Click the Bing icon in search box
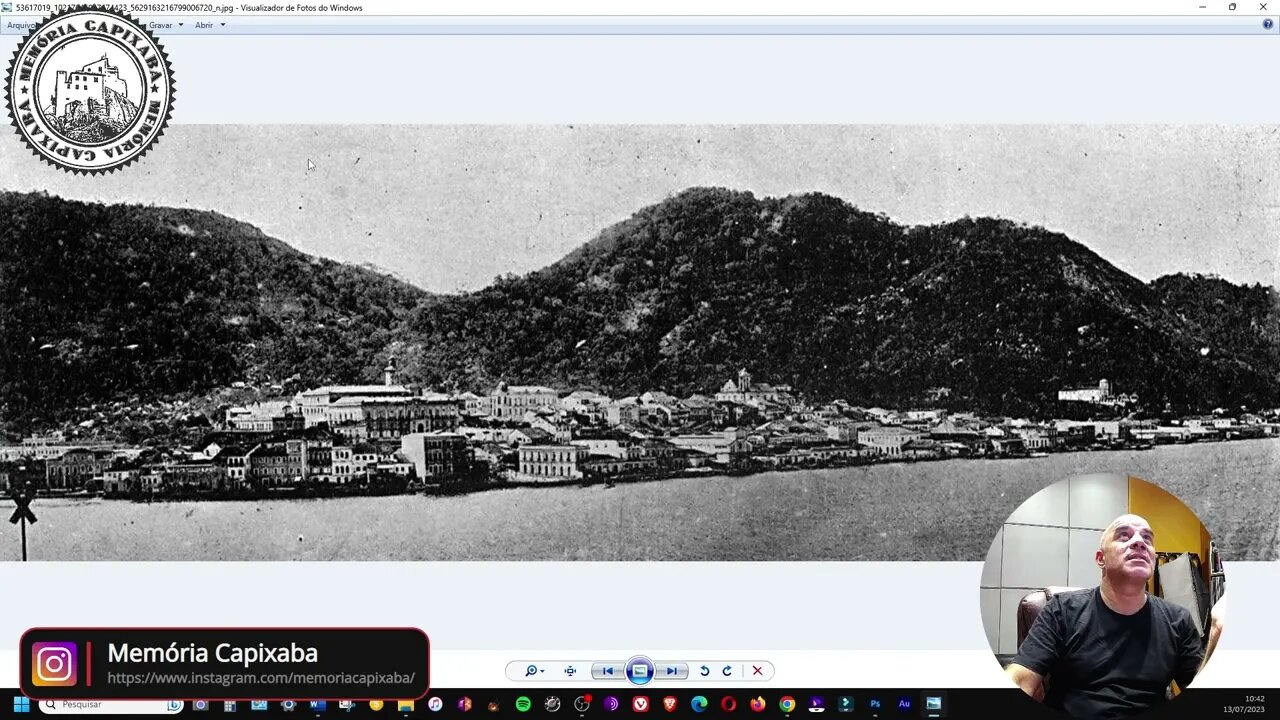1280x720 pixels. [x=174, y=704]
